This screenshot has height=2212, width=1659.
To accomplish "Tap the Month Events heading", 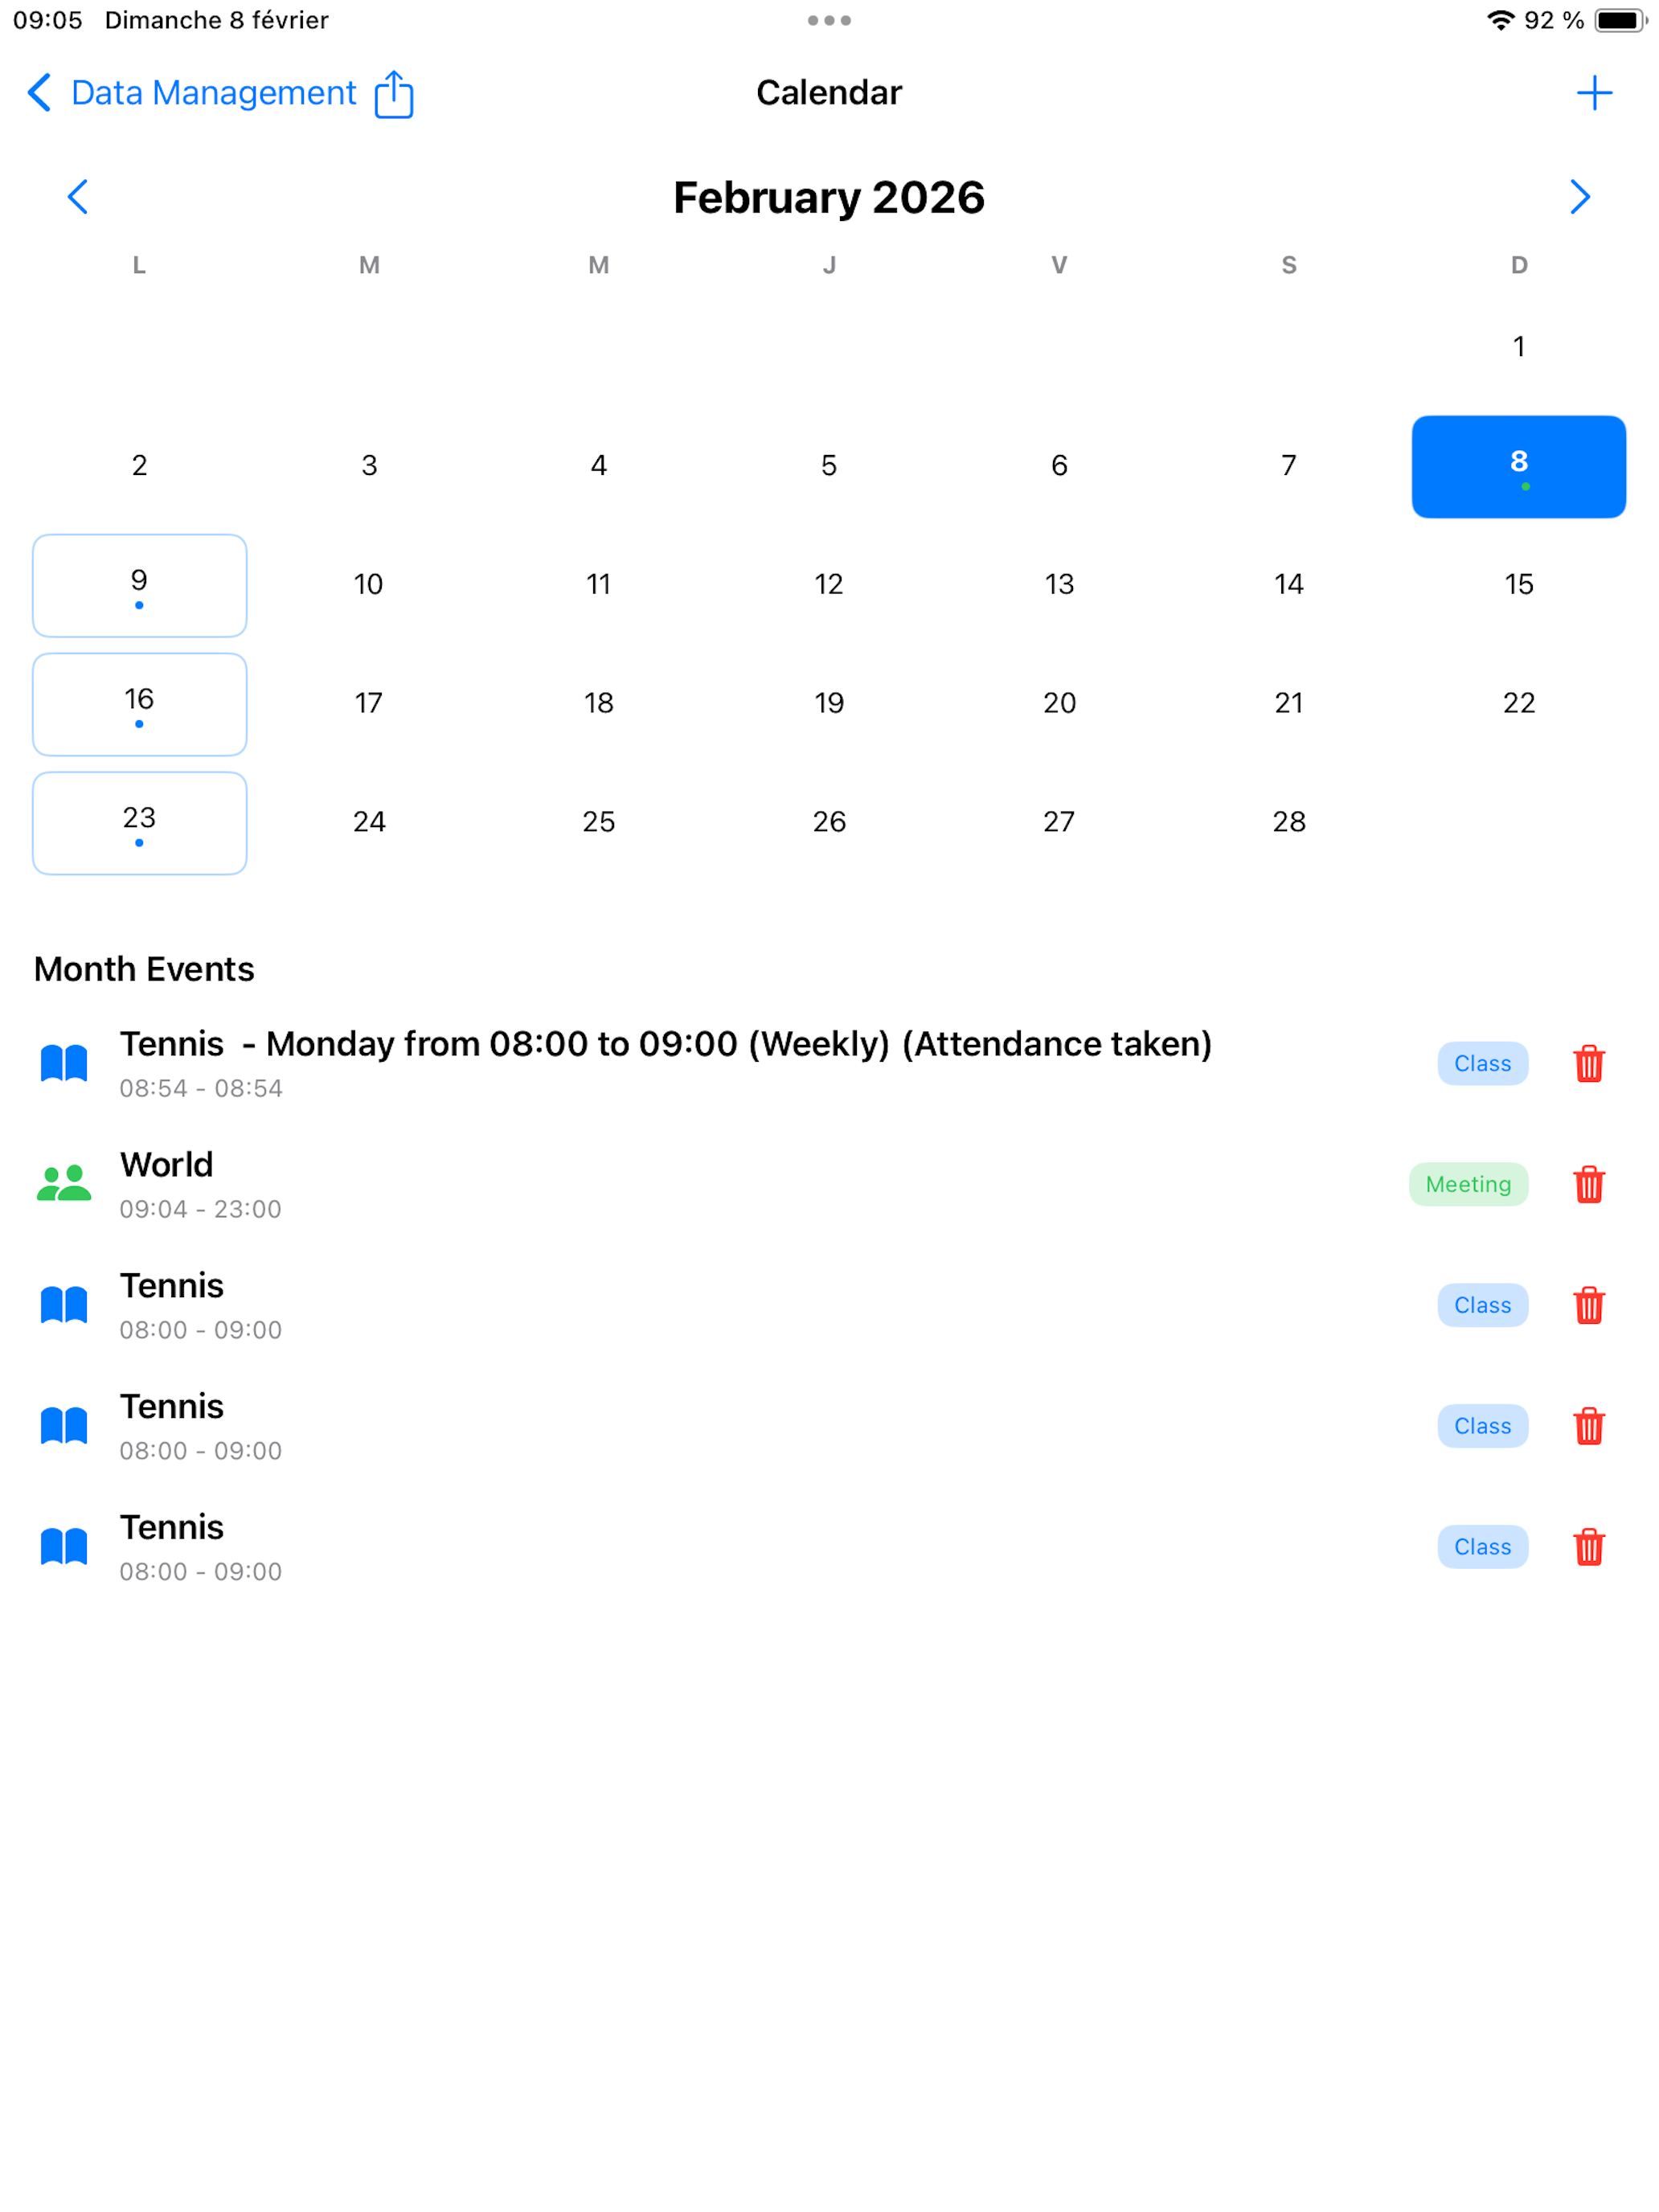I will tap(144, 969).
